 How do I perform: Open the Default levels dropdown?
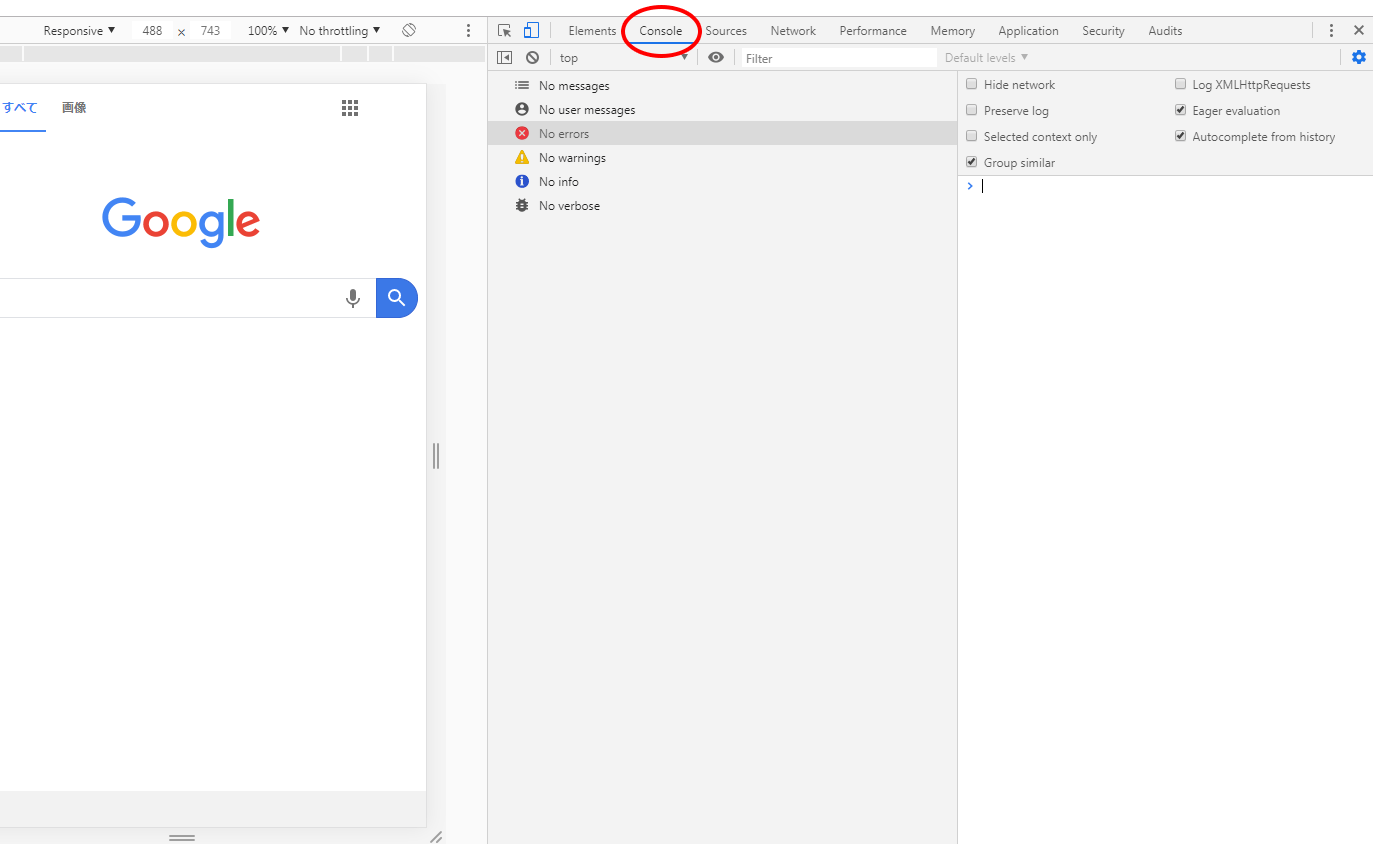(986, 58)
